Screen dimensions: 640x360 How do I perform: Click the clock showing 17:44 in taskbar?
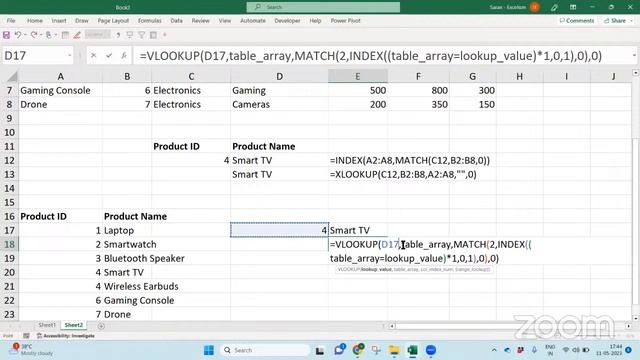(610, 350)
